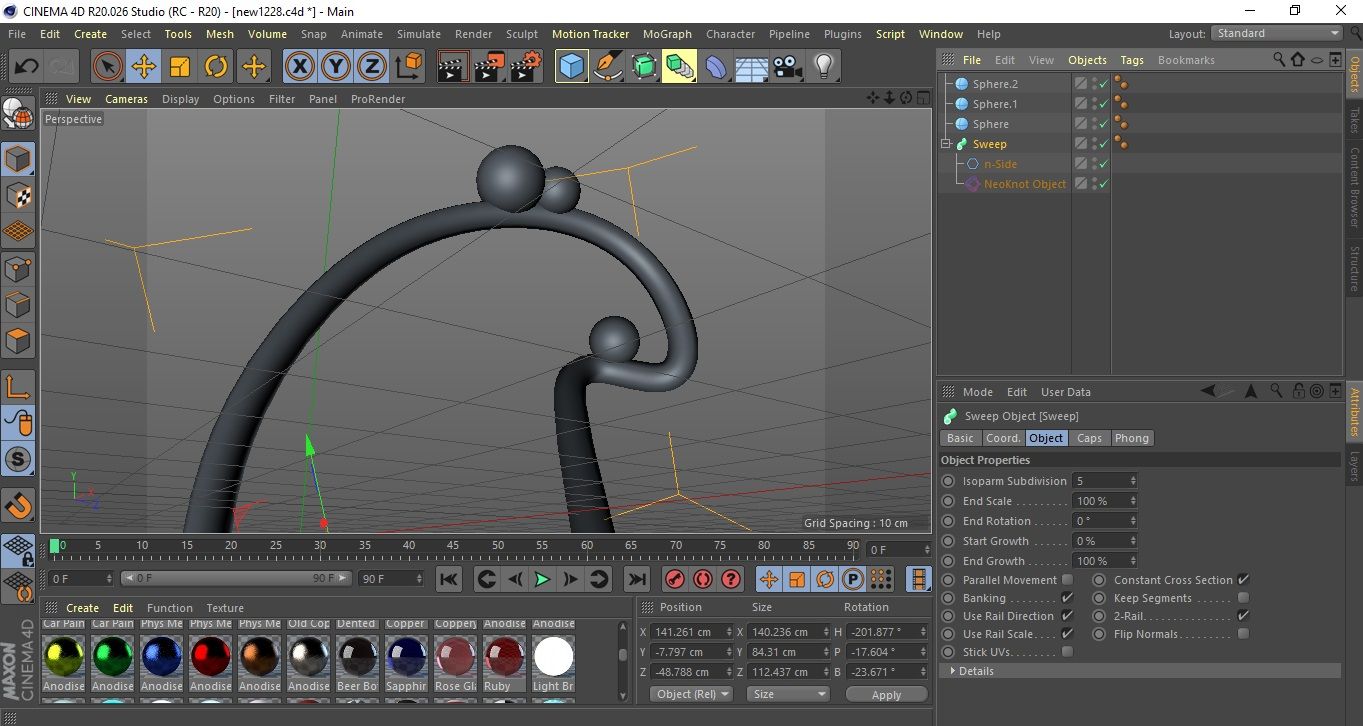Viewport: 1363px width, 726px height.
Task: Open the Spline Pen tool
Action: tap(607, 67)
